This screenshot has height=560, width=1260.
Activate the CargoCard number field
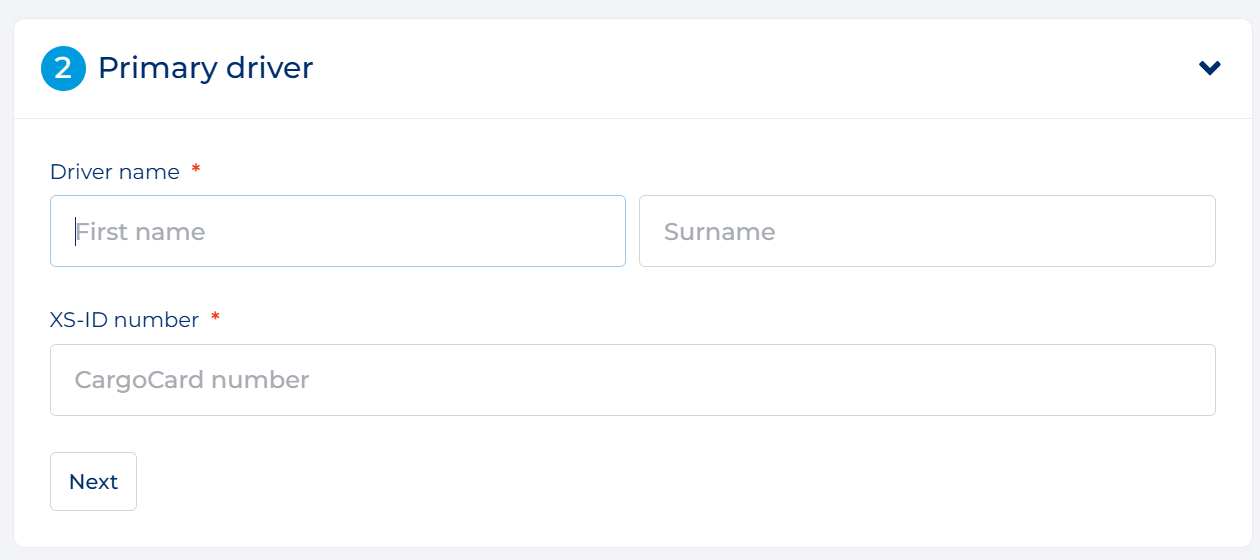point(633,380)
